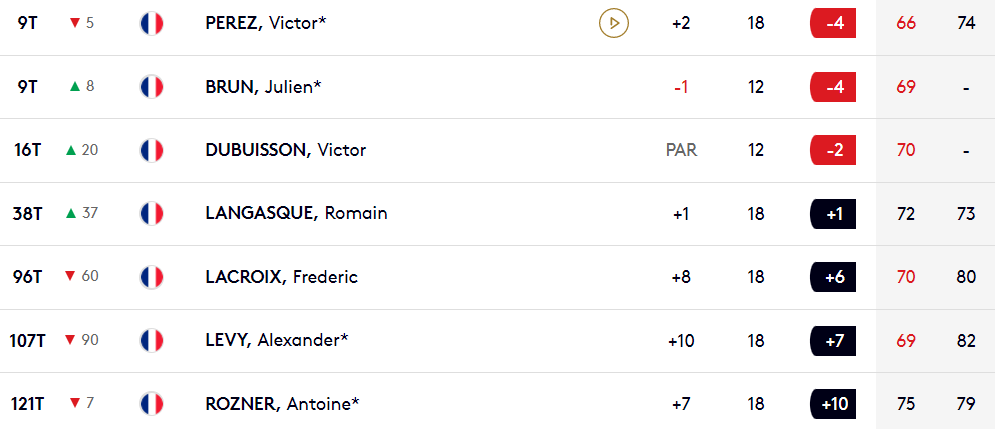The width and height of the screenshot is (995, 429).
Task: Click green up arrow in Brun's row
Action: point(75,86)
